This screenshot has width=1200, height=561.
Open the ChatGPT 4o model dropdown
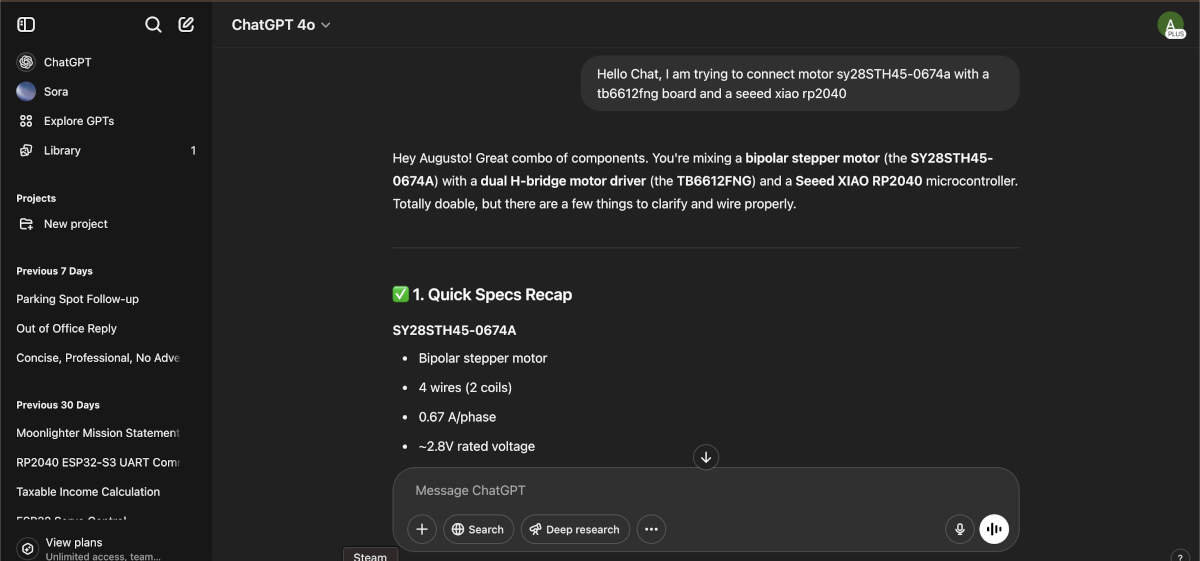click(281, 25)
